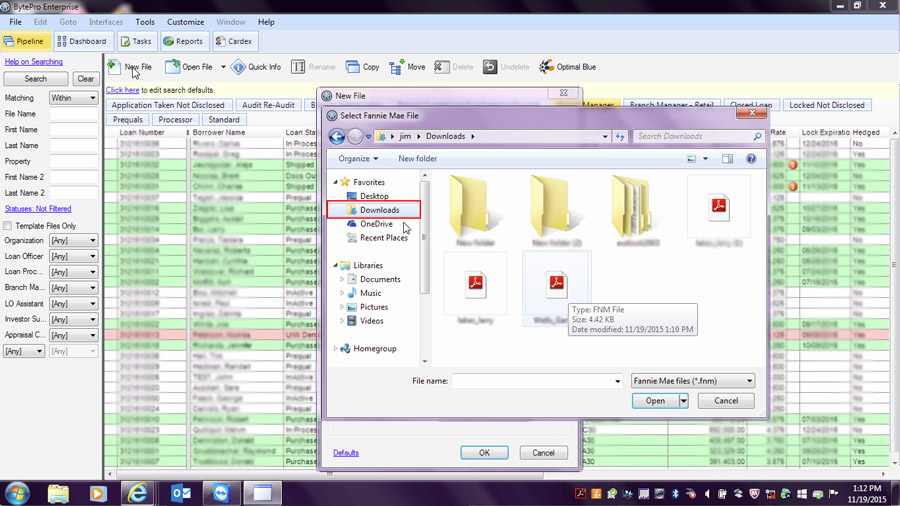Click the Move toolbar icon
This screenshot has width=900, height=506.
click(x=396, y=67)
